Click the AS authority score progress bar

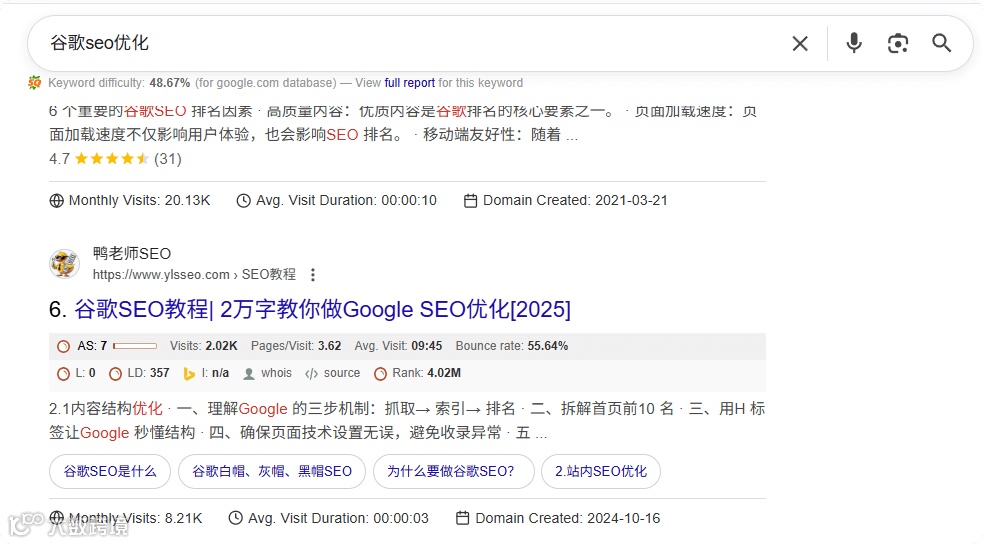tap(135, 346)
